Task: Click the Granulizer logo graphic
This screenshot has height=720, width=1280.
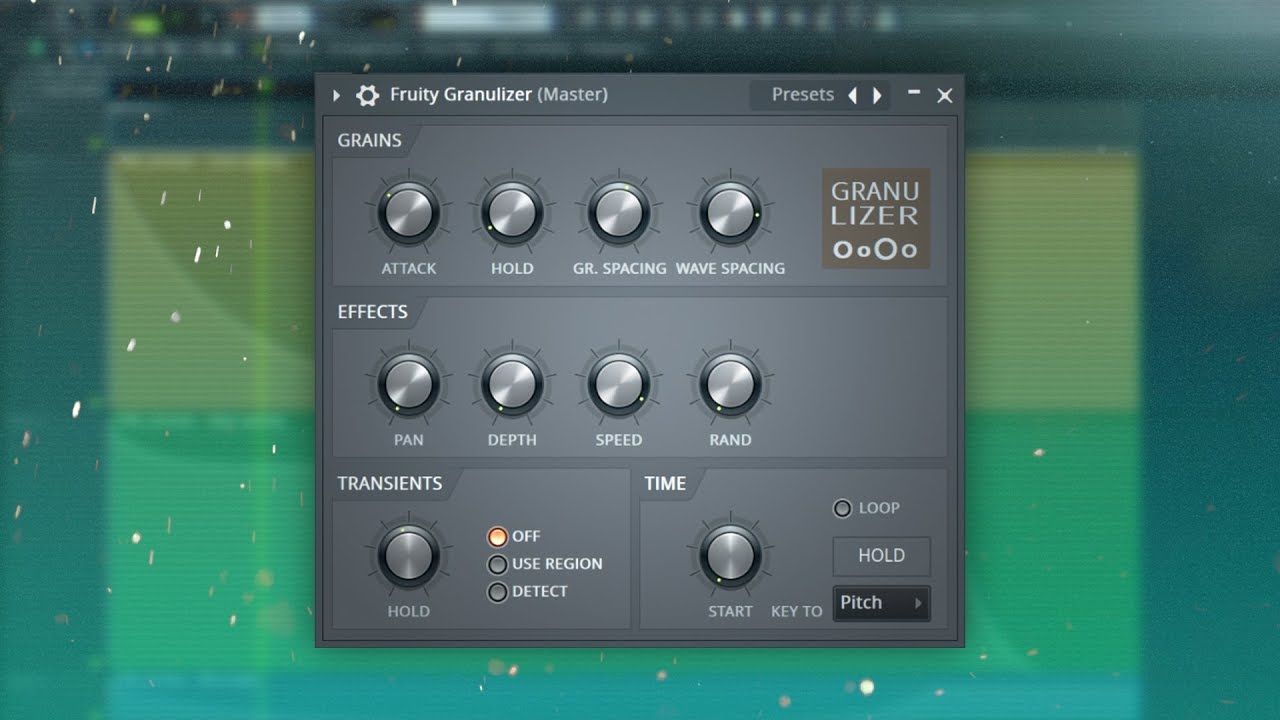Action: (876, 218)
